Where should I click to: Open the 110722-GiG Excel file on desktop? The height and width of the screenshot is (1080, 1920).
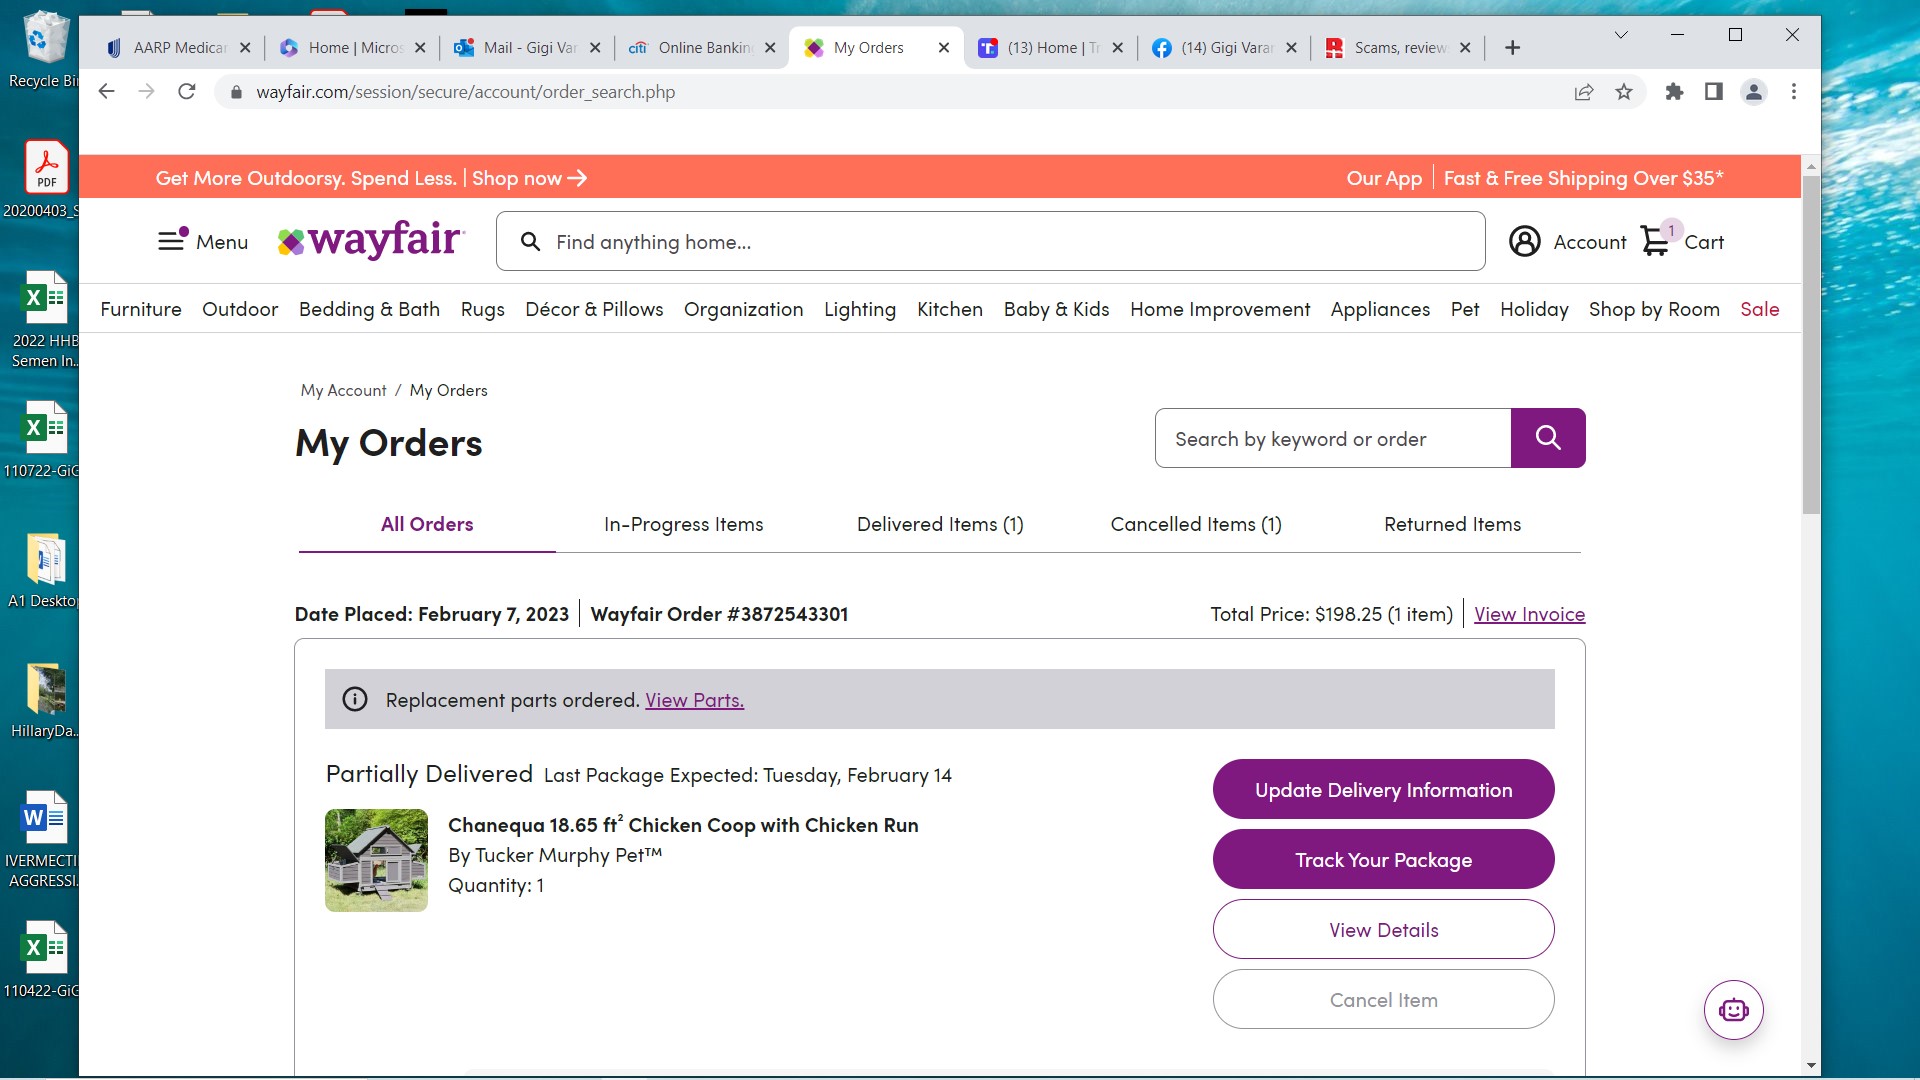[40, 440]
